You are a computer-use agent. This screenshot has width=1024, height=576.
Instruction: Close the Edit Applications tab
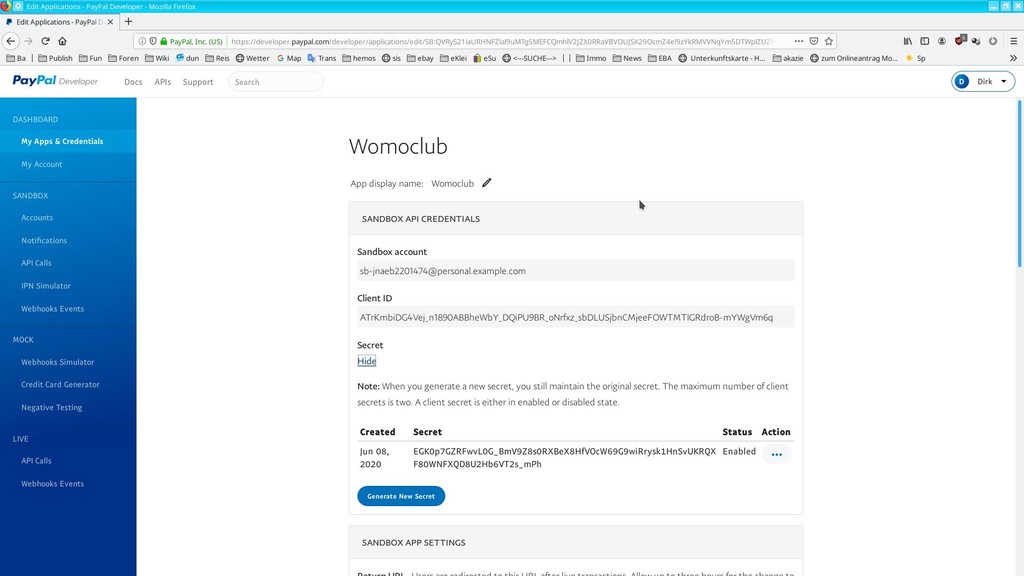110,22
